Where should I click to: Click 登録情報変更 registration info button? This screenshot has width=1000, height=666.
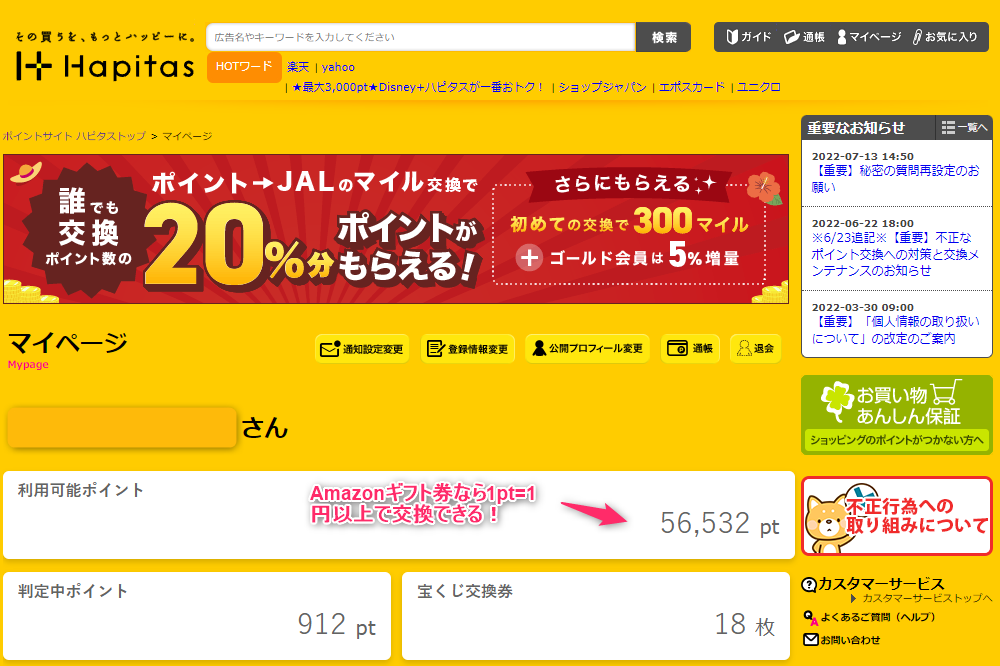click(468, 348)
